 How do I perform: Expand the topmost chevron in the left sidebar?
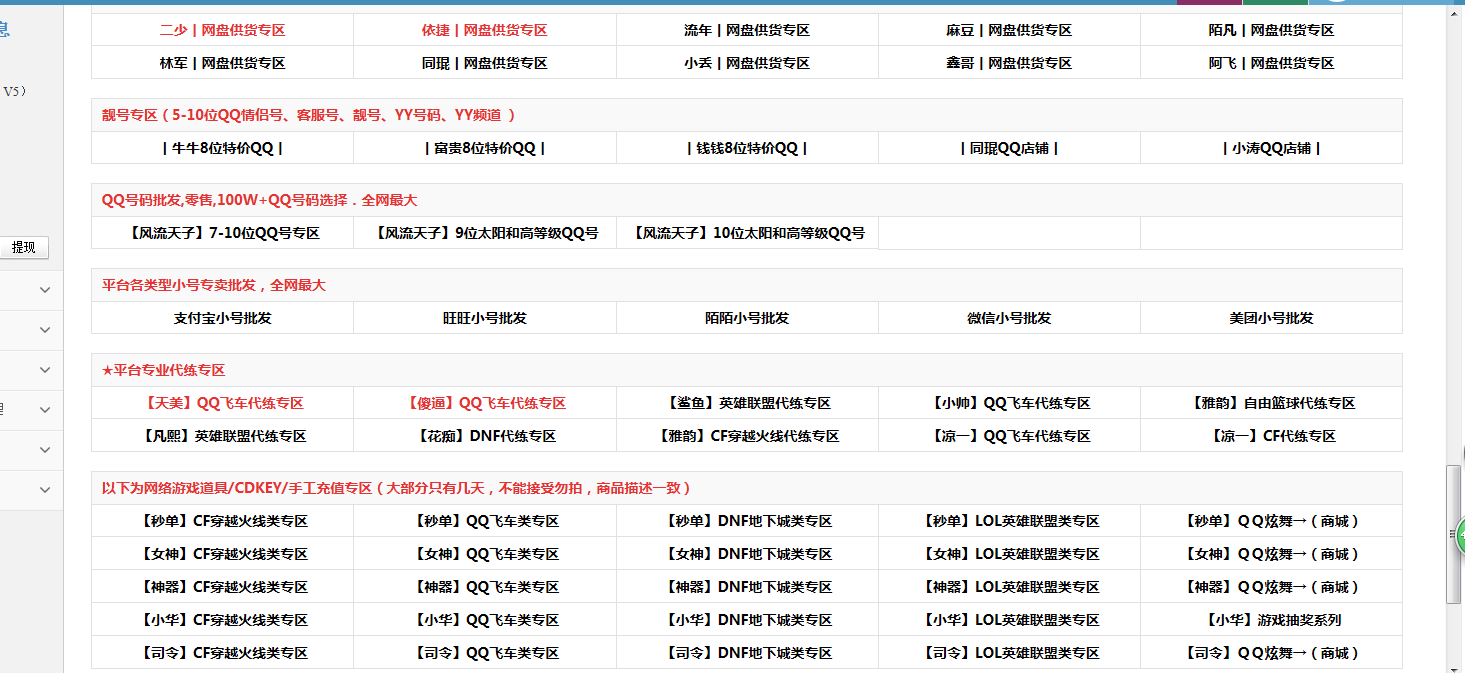pyautogui.click(x=45, y=290)
